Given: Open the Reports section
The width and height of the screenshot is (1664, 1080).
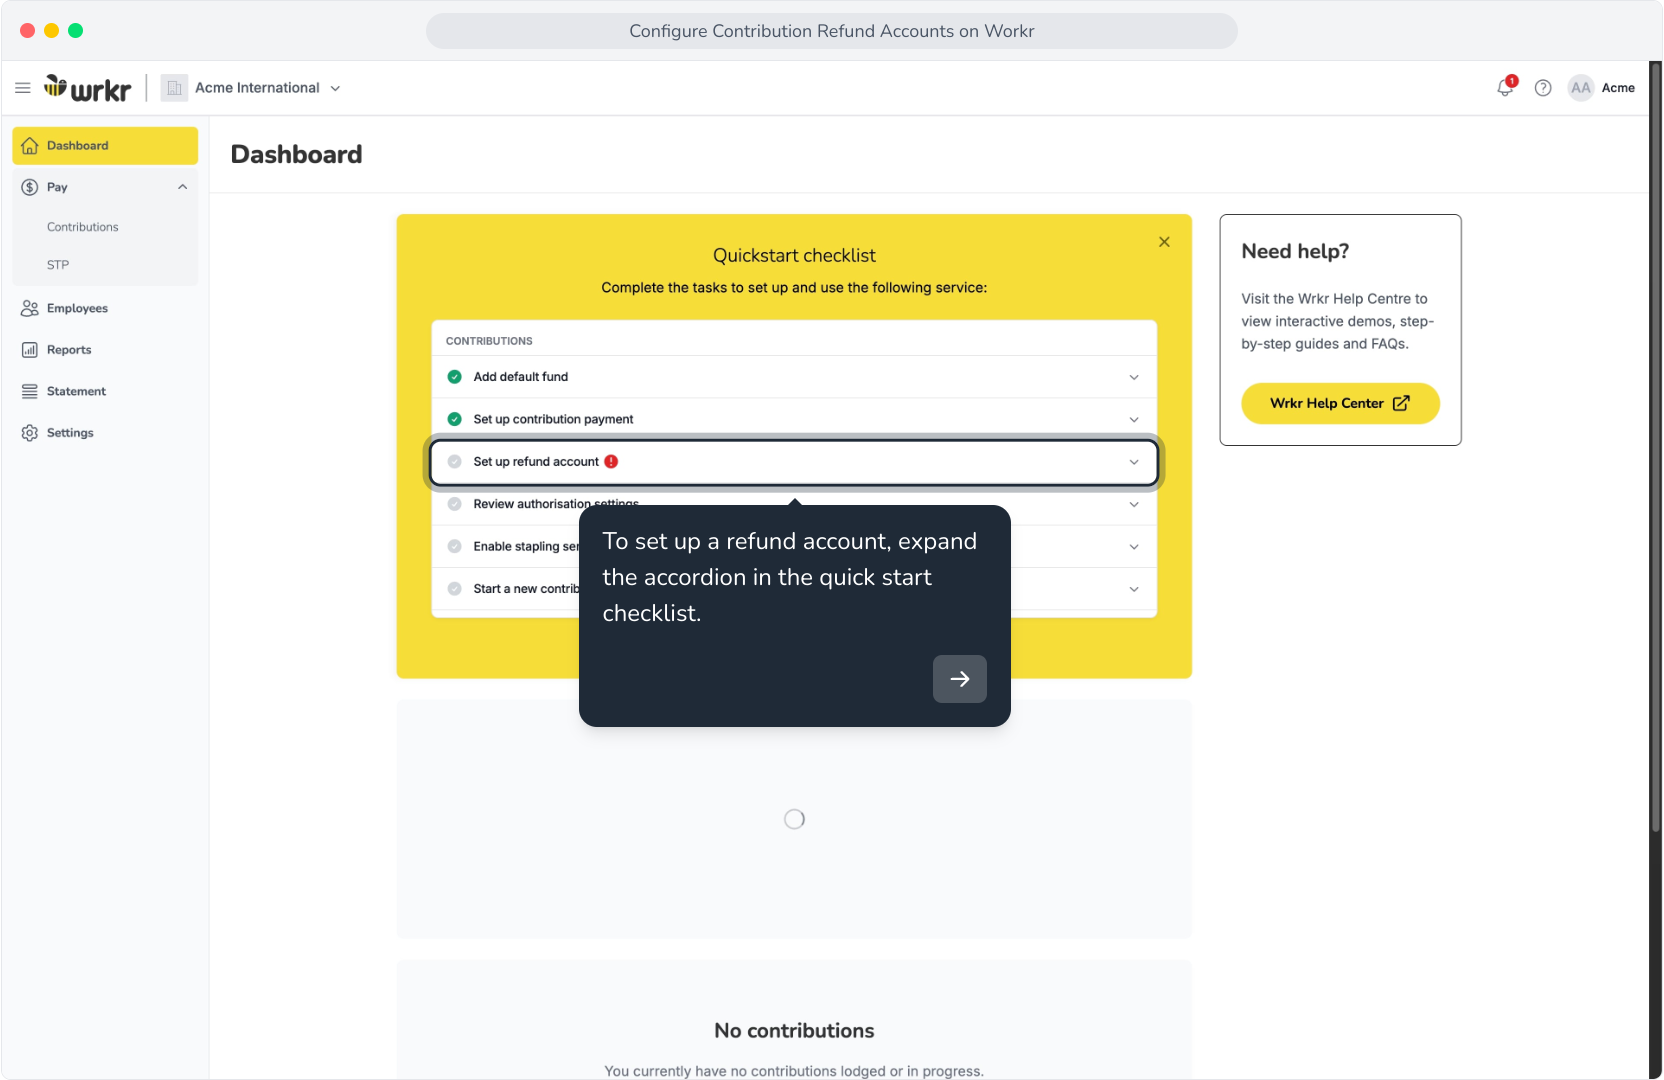Looking at the screenshot, I should (x=69, y=350).
